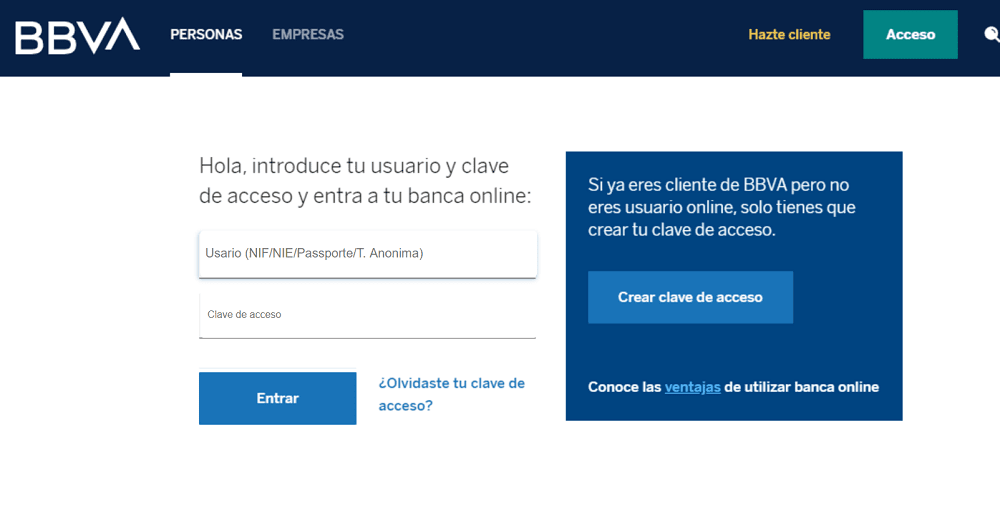Follow the ventajas link
Screen dimensions: 1000x523
[693, 387]
